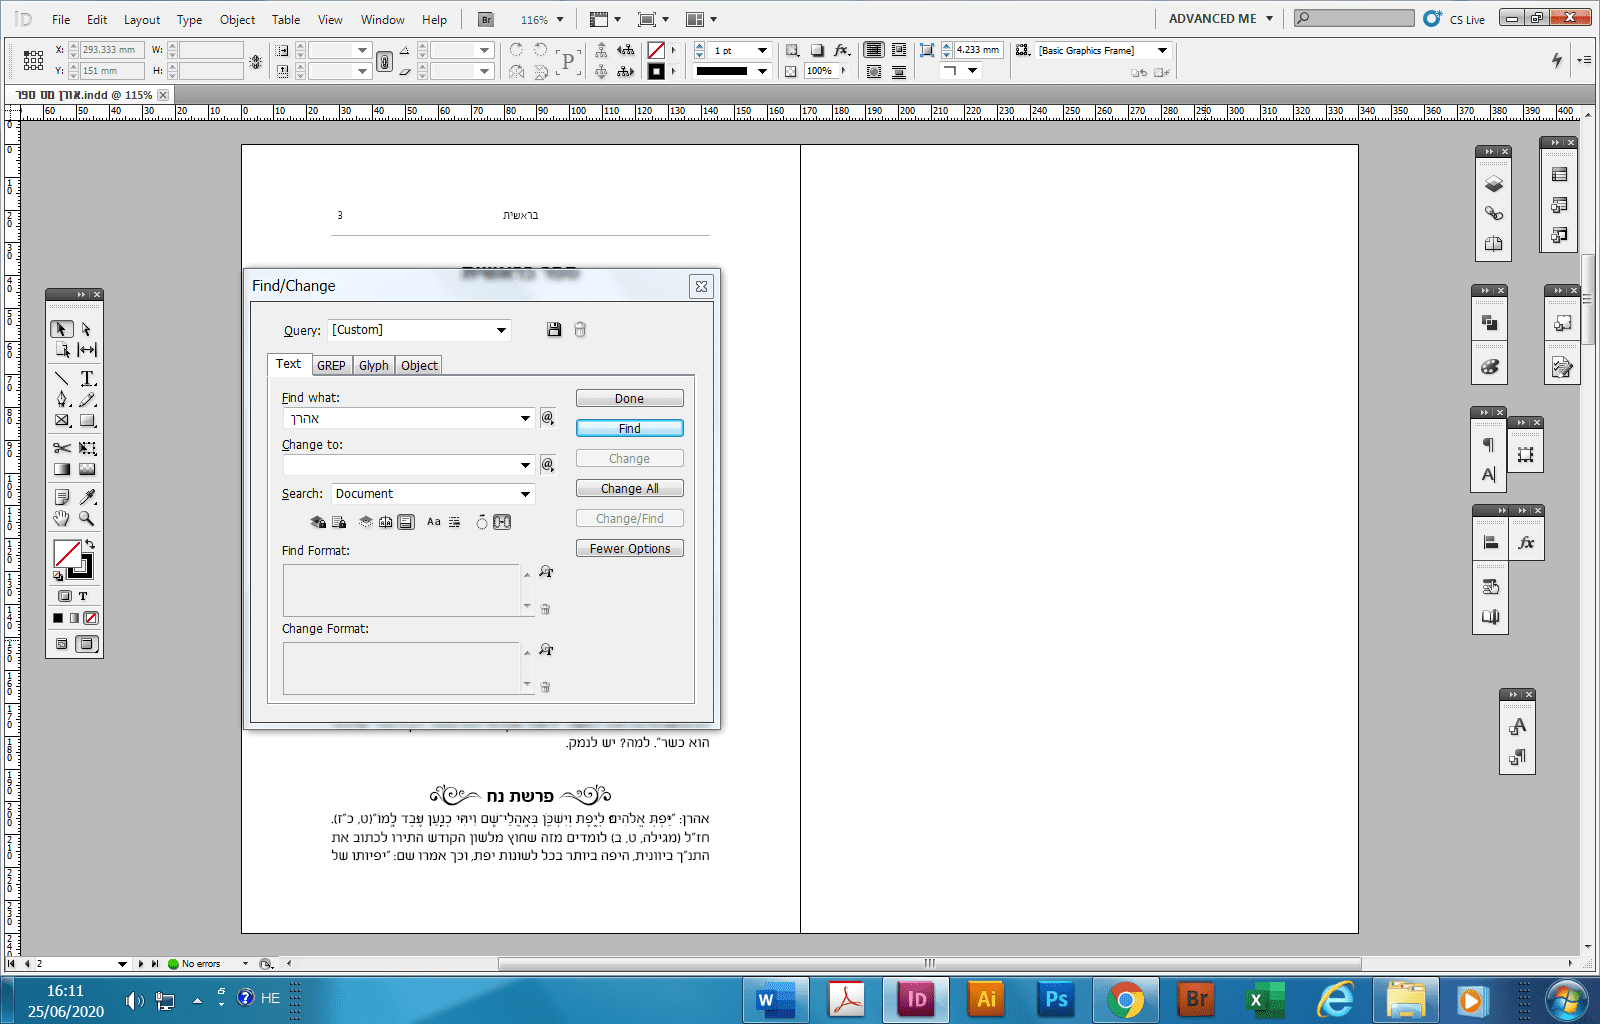Select the Gap tool

click(x=87, y=350)
